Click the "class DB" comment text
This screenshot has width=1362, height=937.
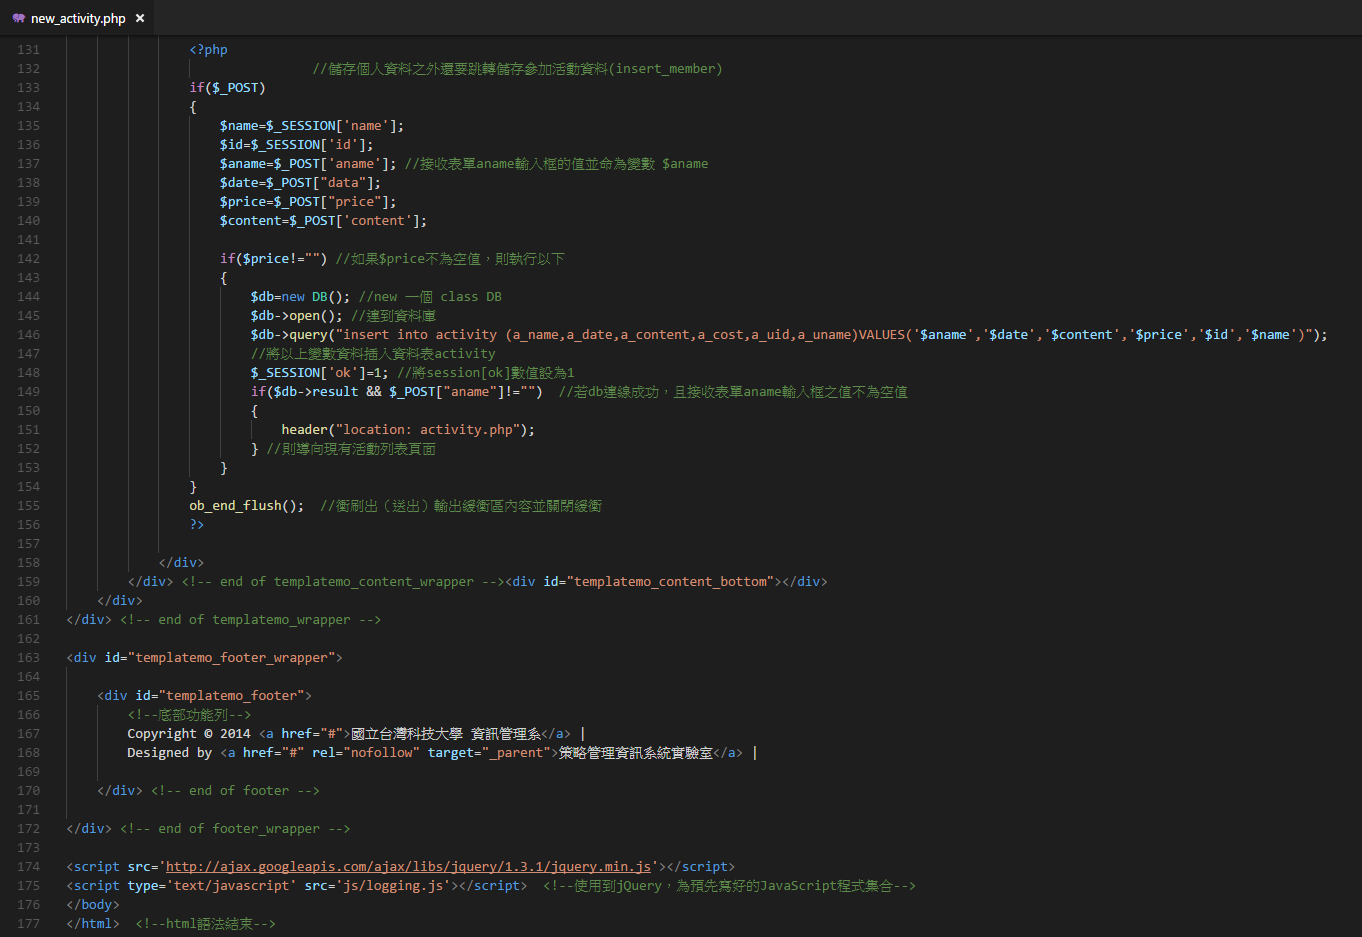pos(471,296)
